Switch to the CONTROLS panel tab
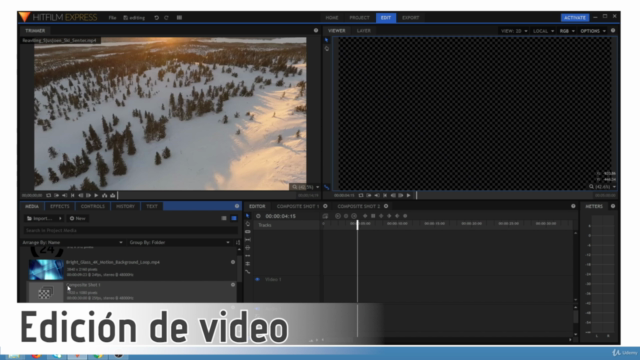Image resolution: width=640 pixels, height=360 pixels. click(93, 207)
